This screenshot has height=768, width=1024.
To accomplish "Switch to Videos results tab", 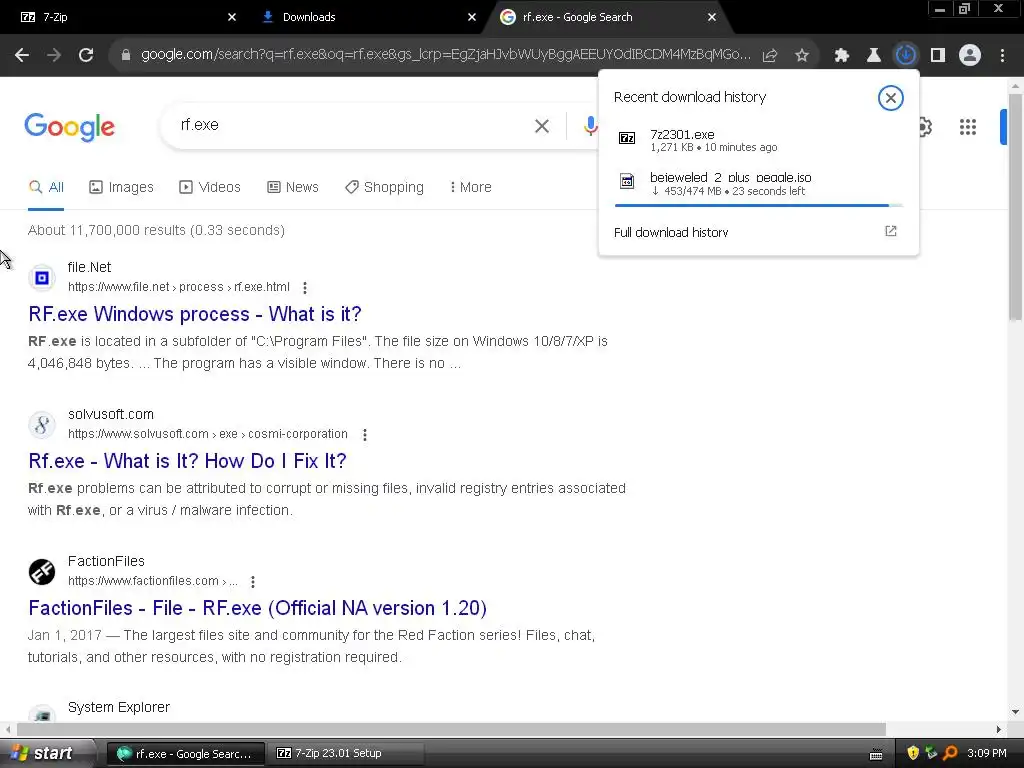I will (210, 187).
